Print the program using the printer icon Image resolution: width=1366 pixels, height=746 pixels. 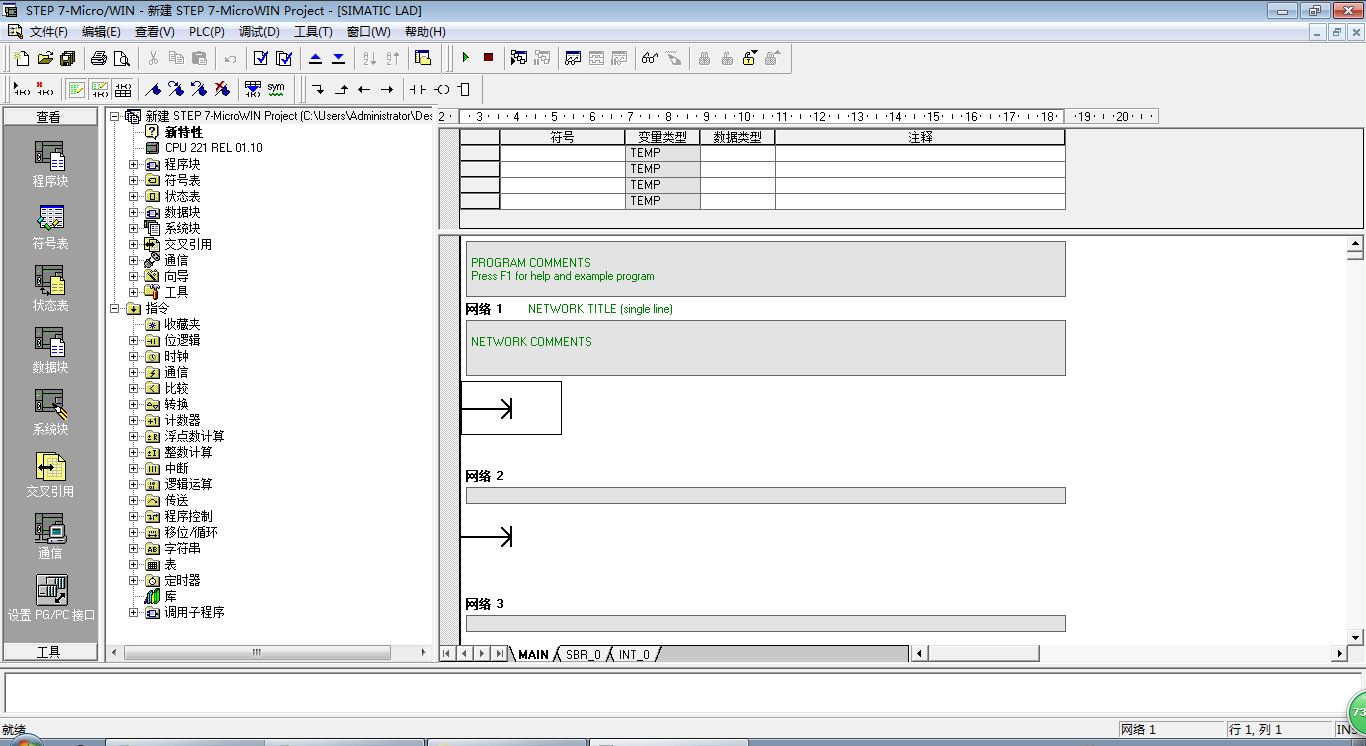pos(99,58)
